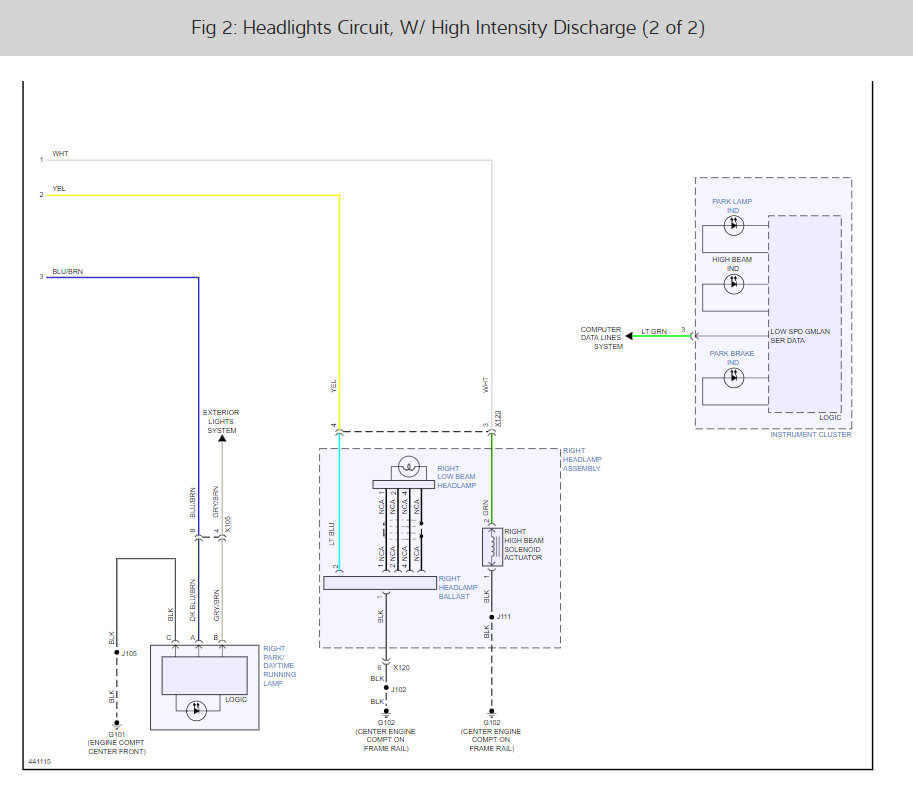
Task: Click the 'RIGHT HEADLAMP ASSEMBLY' label
Action: (582, 459)
